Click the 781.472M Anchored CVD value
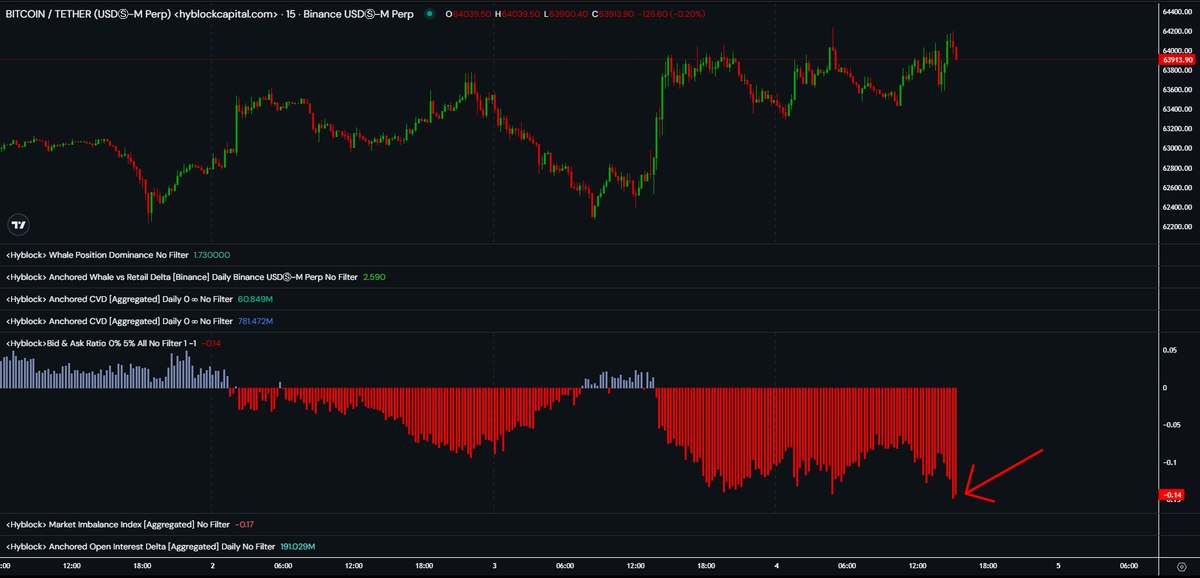This screenshot has height=578, width=1200. tap(256, 321)
